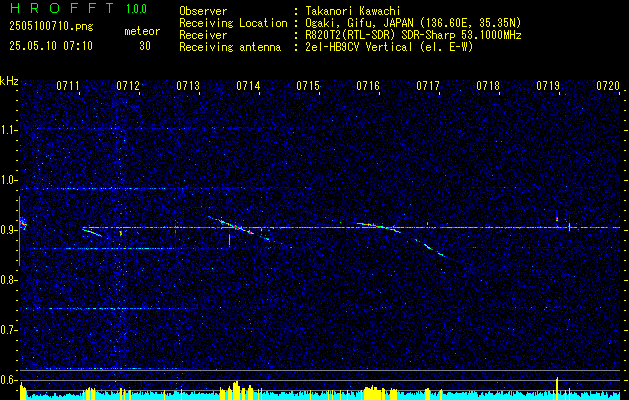Click the kHz axis unit label

[9, 81]
